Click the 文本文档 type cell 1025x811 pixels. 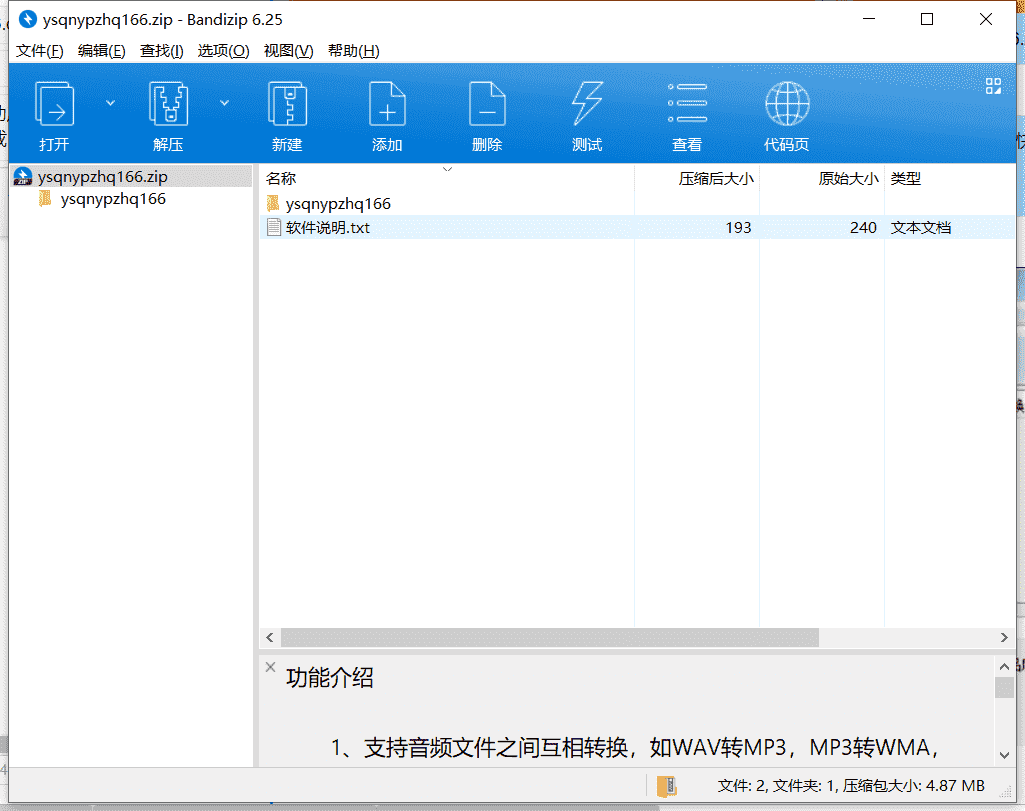coord(920,227)
